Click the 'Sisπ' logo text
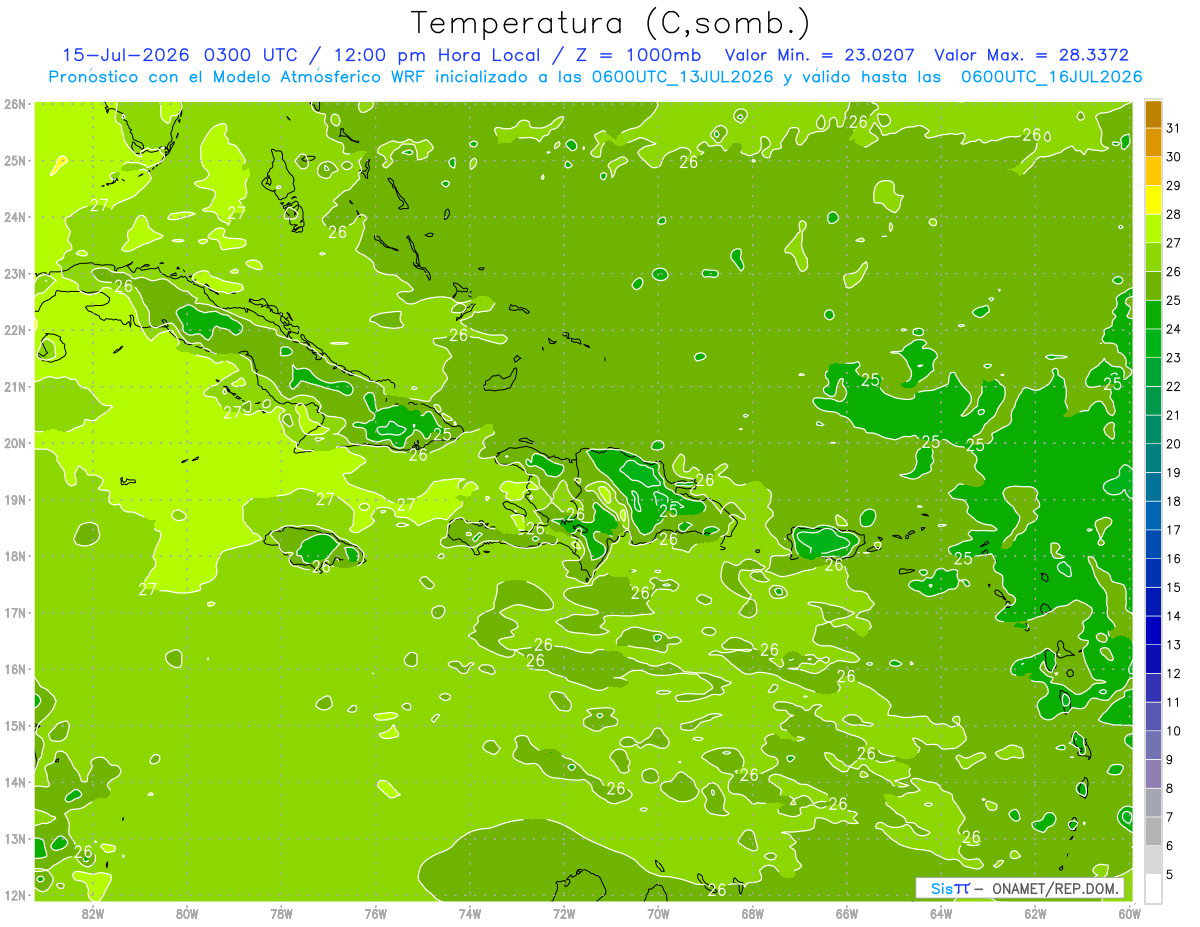The width and height of the screenshot is (1200, 927). tap(949, 888)
